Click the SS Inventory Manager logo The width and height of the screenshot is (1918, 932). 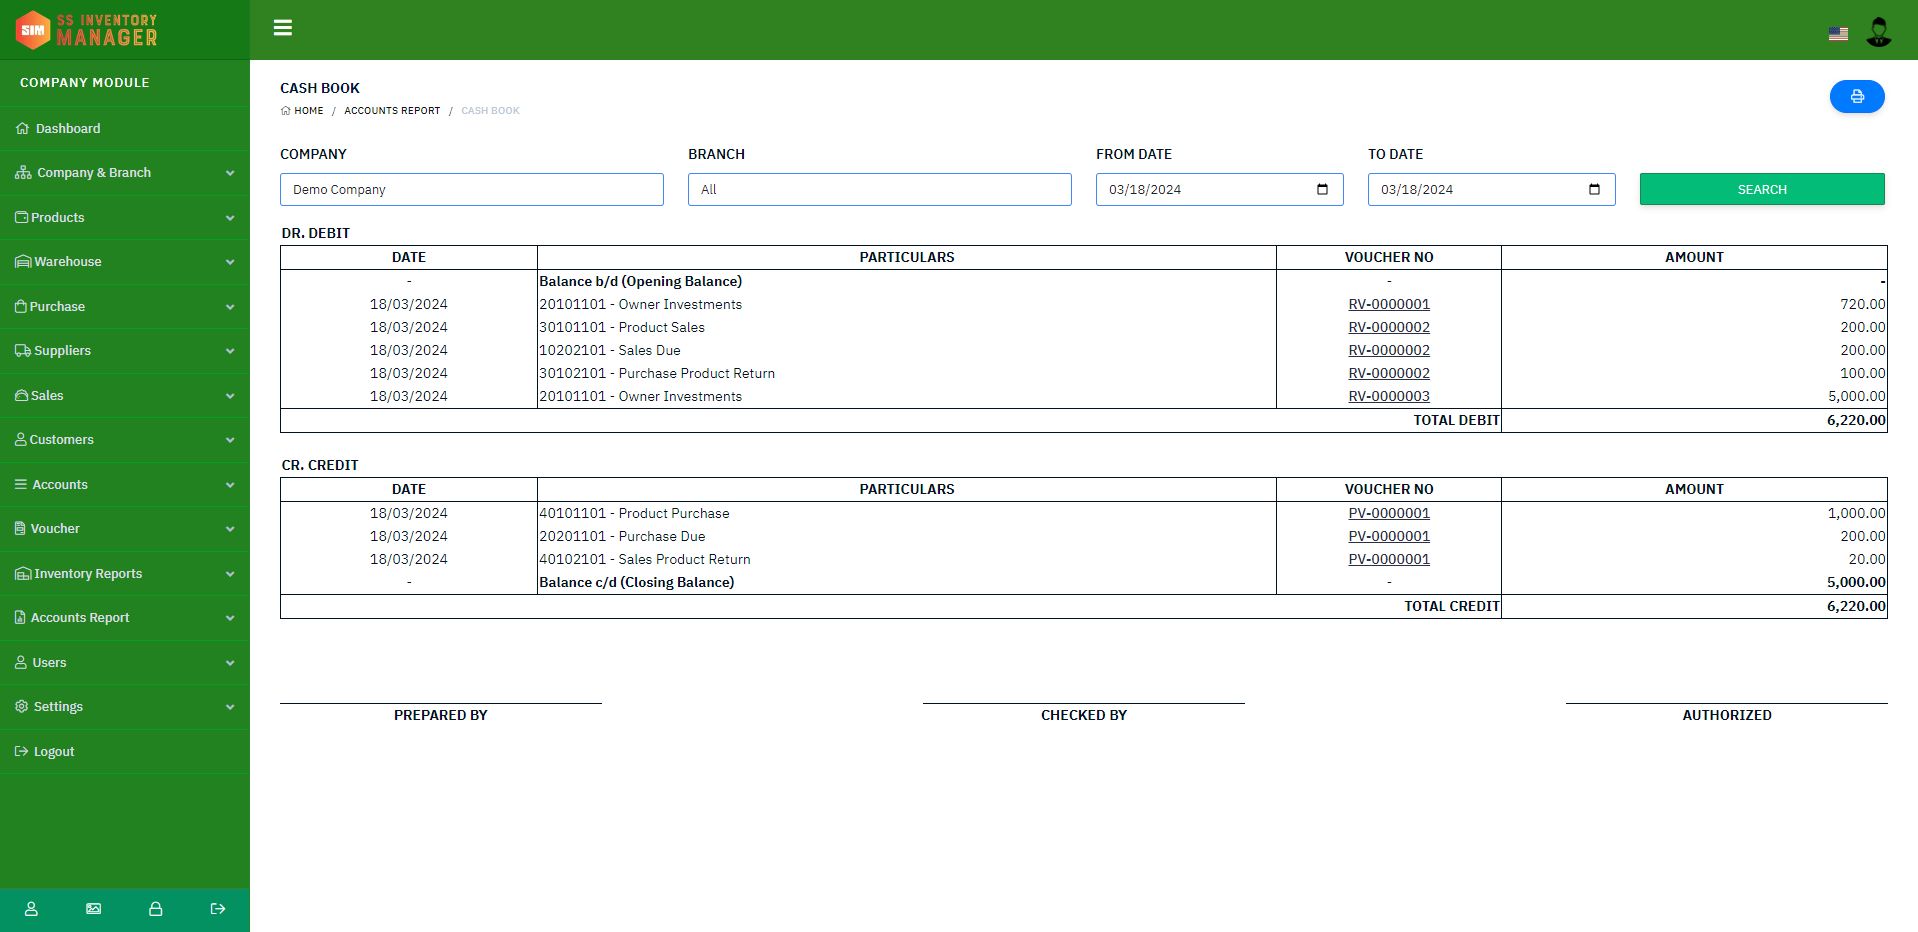click(87, 30)
